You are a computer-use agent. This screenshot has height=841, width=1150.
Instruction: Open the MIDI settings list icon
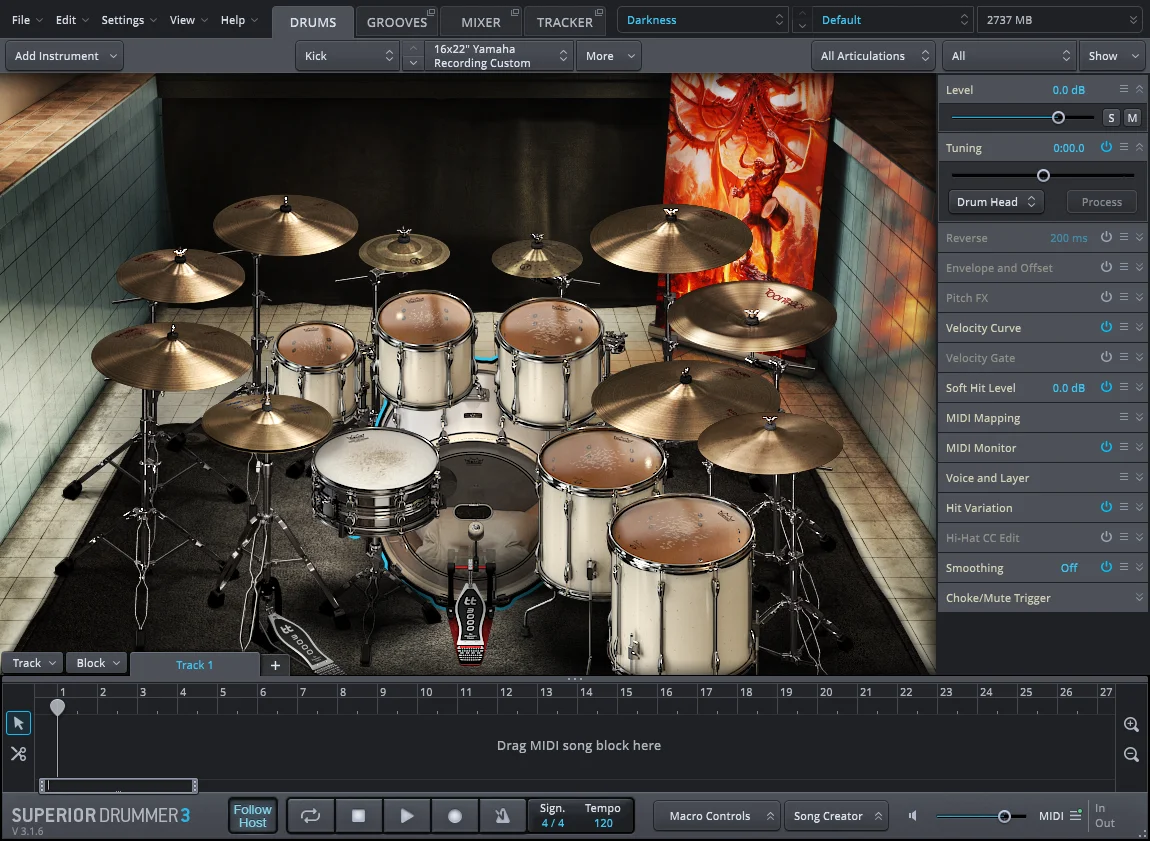(1076, 815)
